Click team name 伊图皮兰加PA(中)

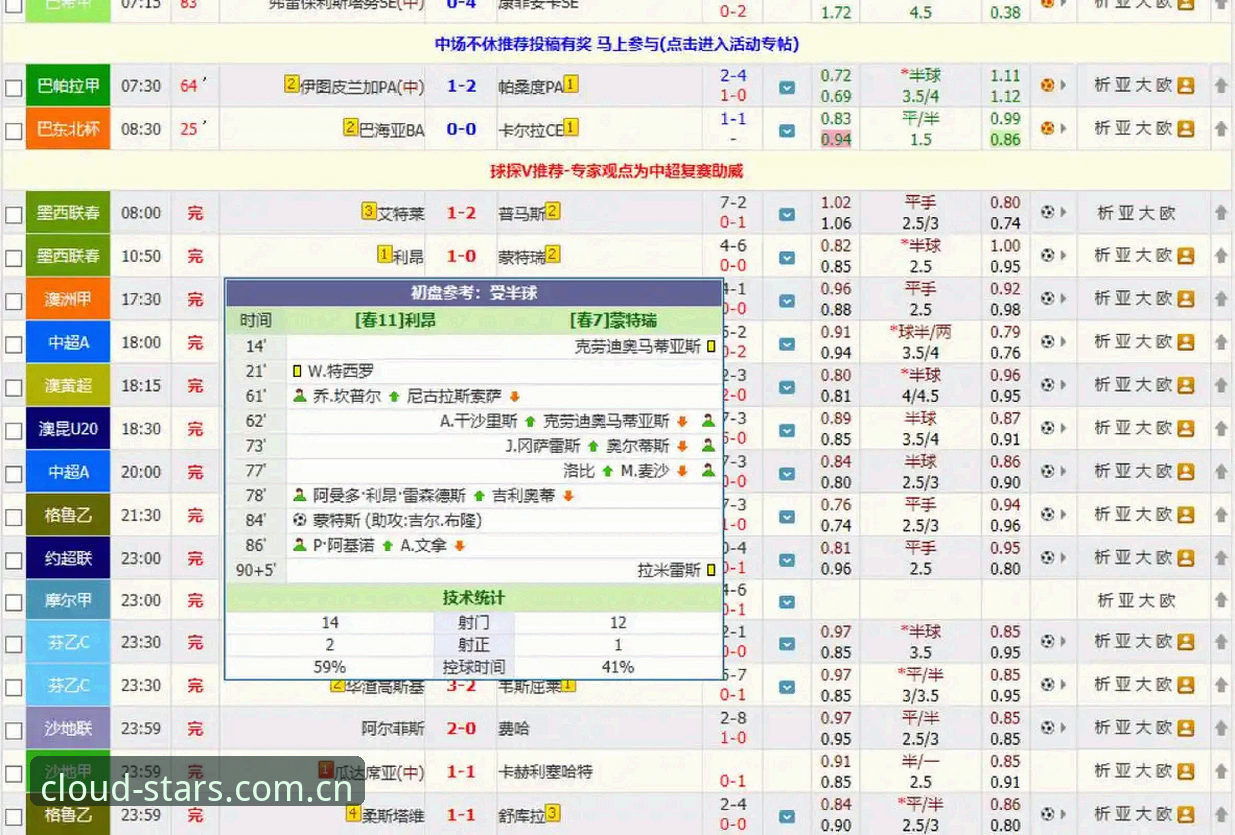coord(362,86)
